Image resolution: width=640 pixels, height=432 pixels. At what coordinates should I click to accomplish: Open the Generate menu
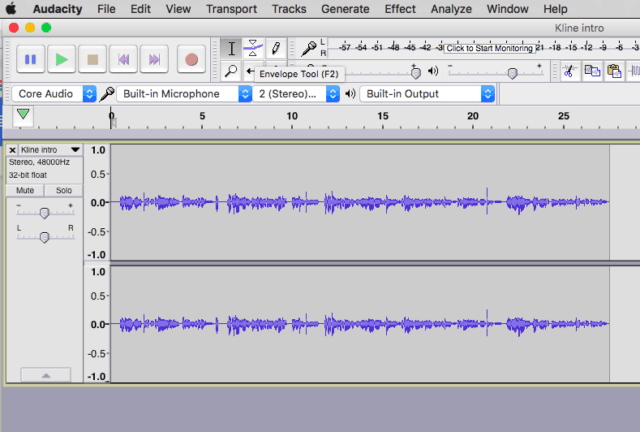point(345,9)
